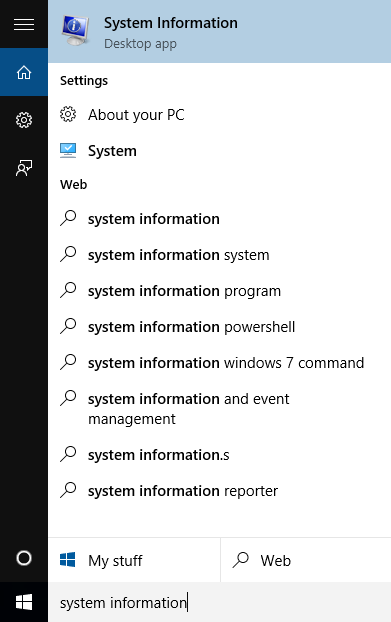
Task: Select suggestion 'system information reporter'
Action: 219,491
